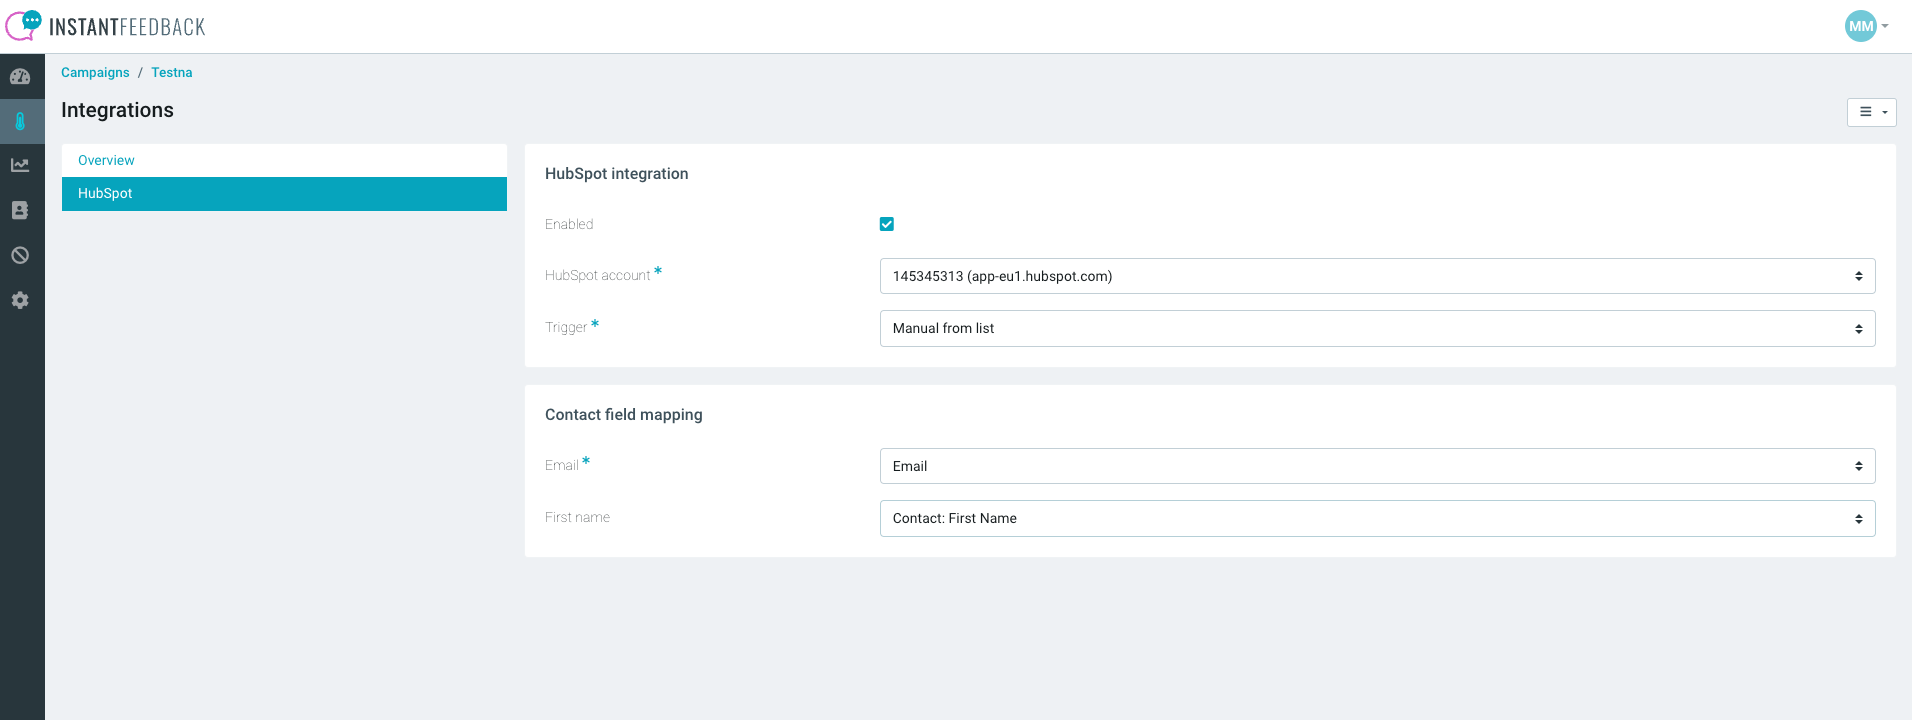The height and width of the screenshot is (720, 1912).
Task: Open the dashboard icon in the sidebar
Action: pyautogui.click(x=20, y=77)
